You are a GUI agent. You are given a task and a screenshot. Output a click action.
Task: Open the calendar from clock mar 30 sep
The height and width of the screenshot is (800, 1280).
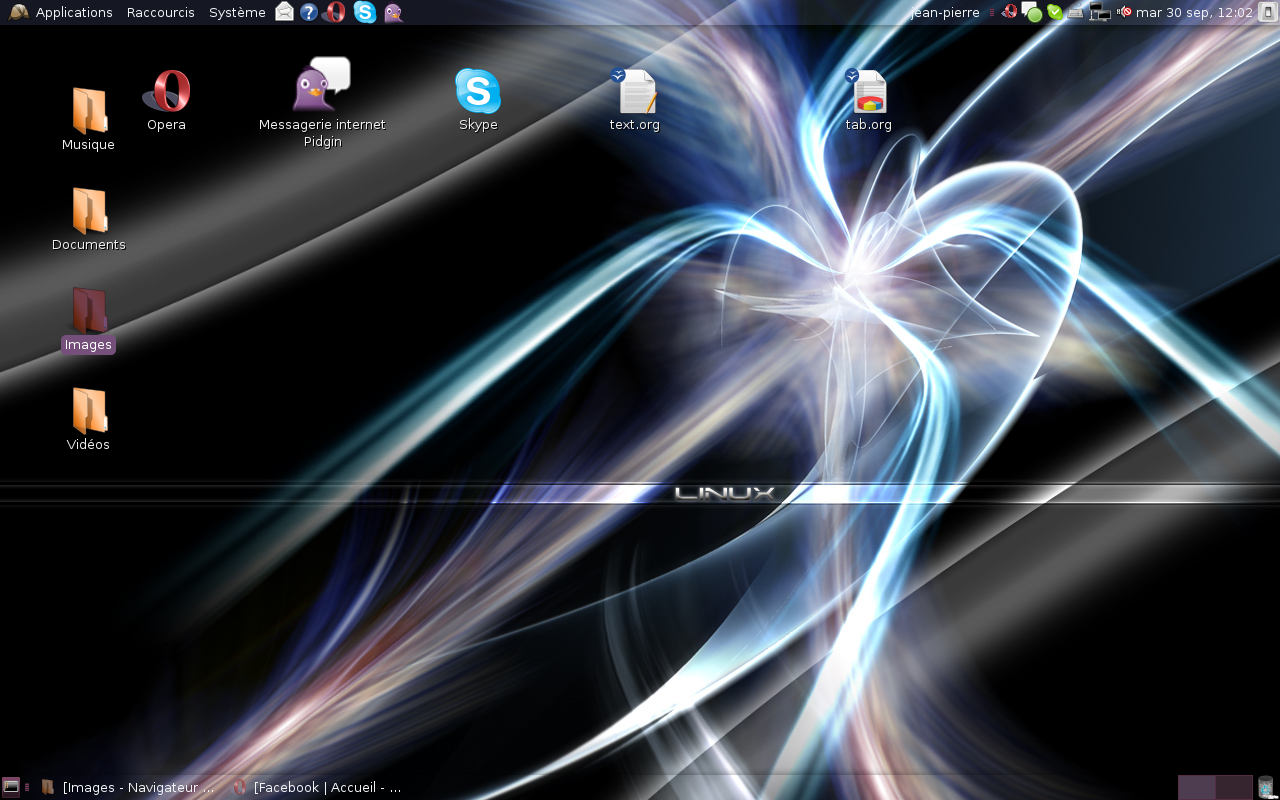(1194, 12)
